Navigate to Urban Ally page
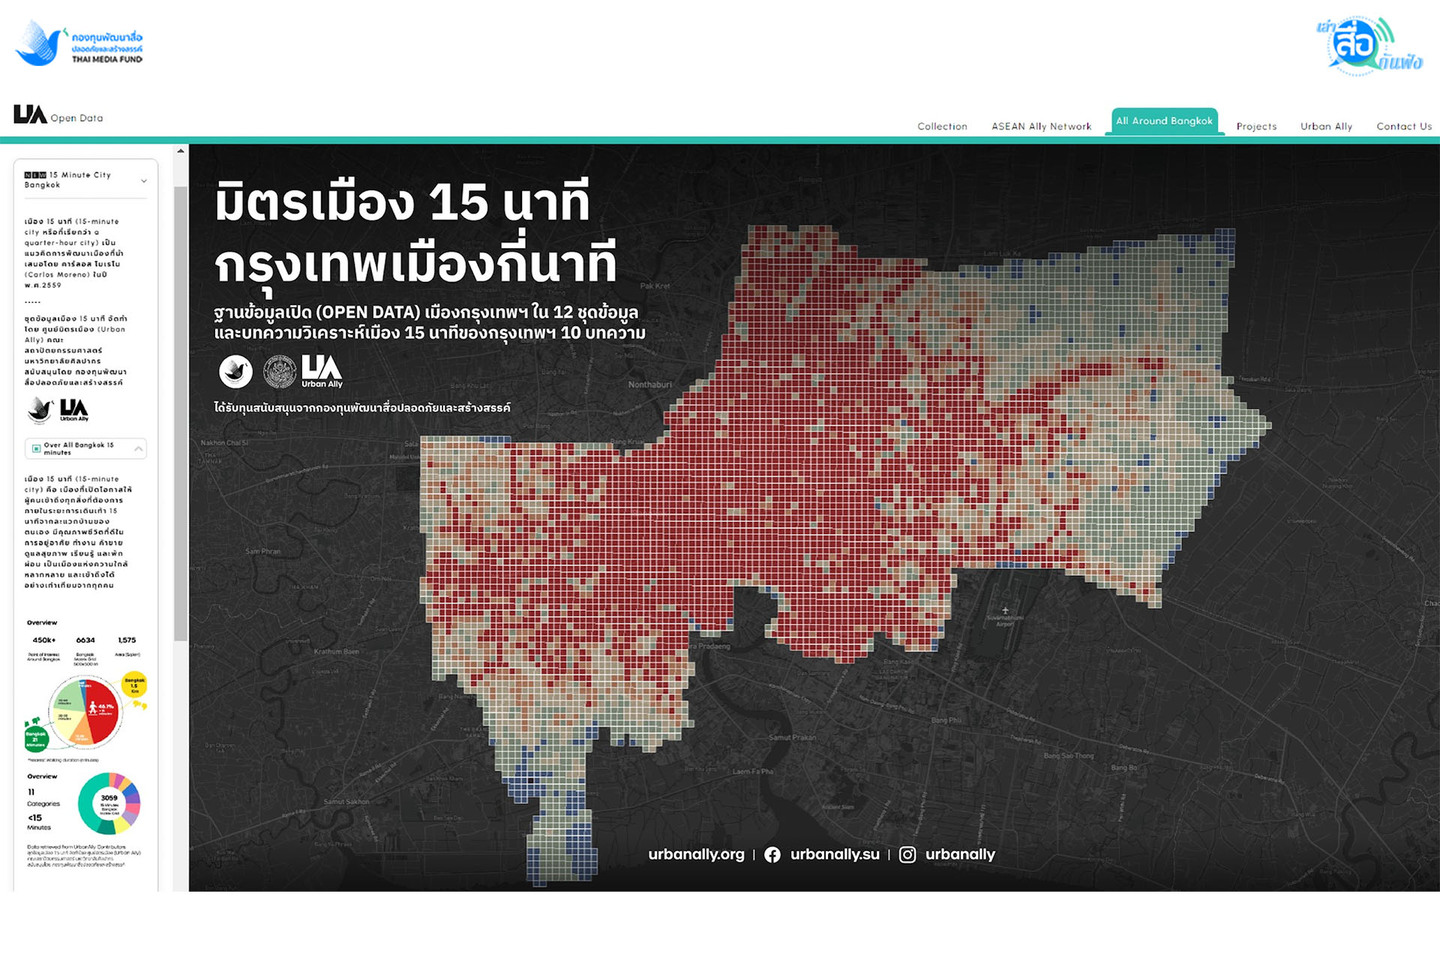1440x960 pixels. (x=1326, y=126)
